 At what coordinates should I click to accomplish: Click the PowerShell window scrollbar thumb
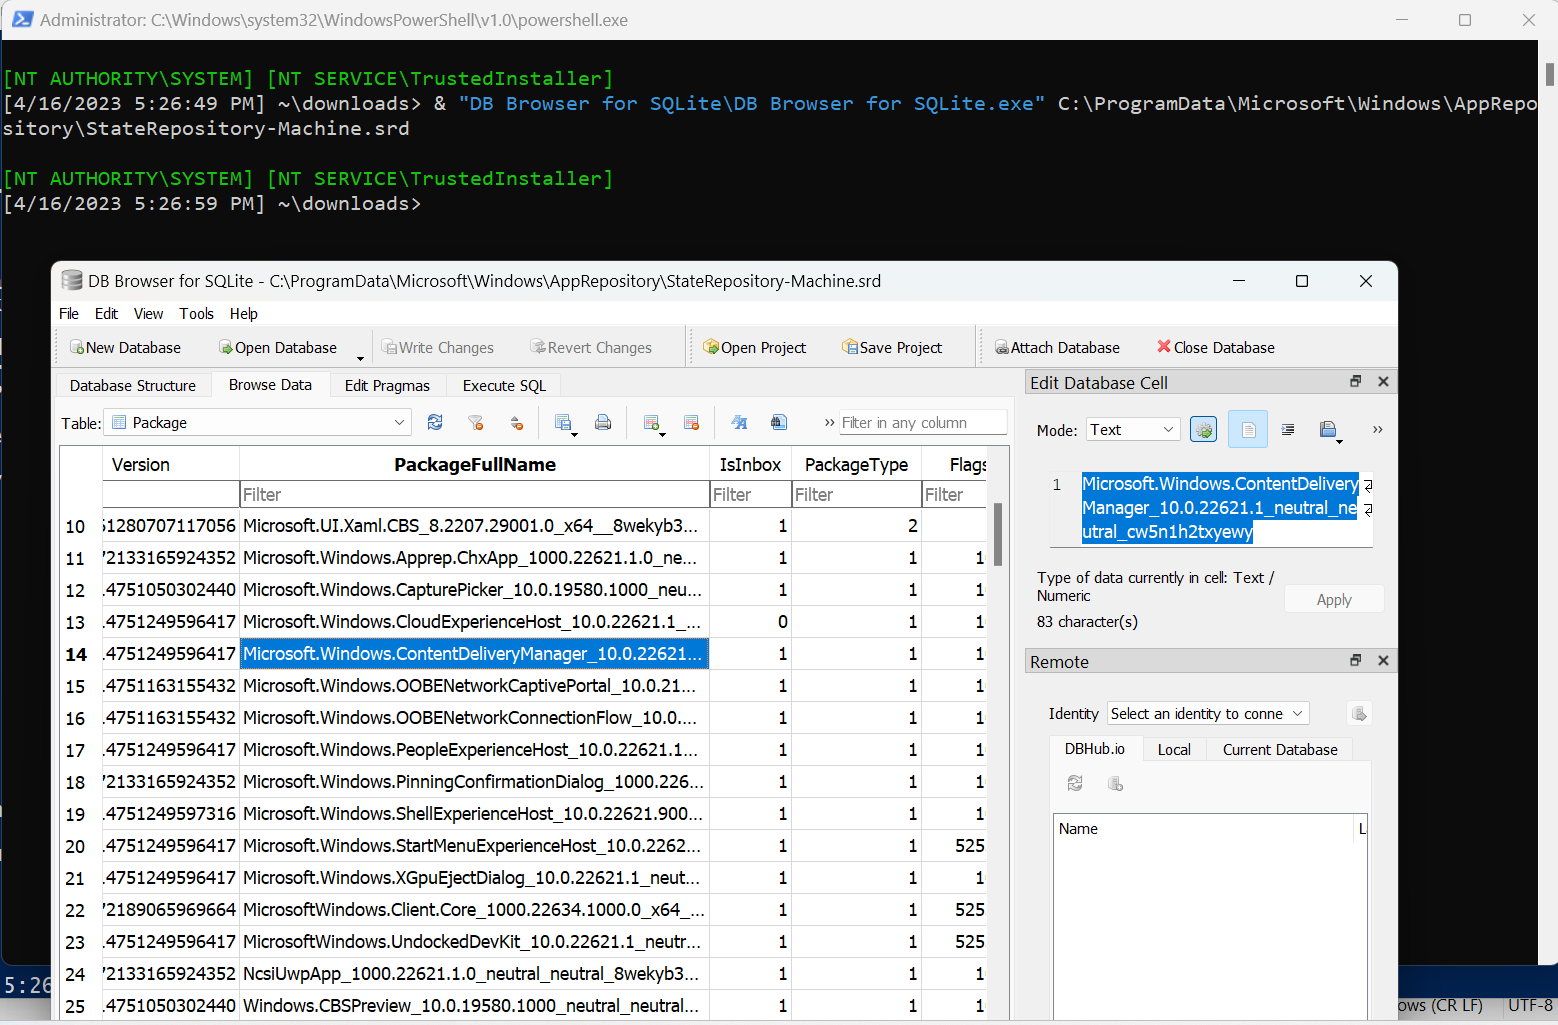tap(1549, 74)
